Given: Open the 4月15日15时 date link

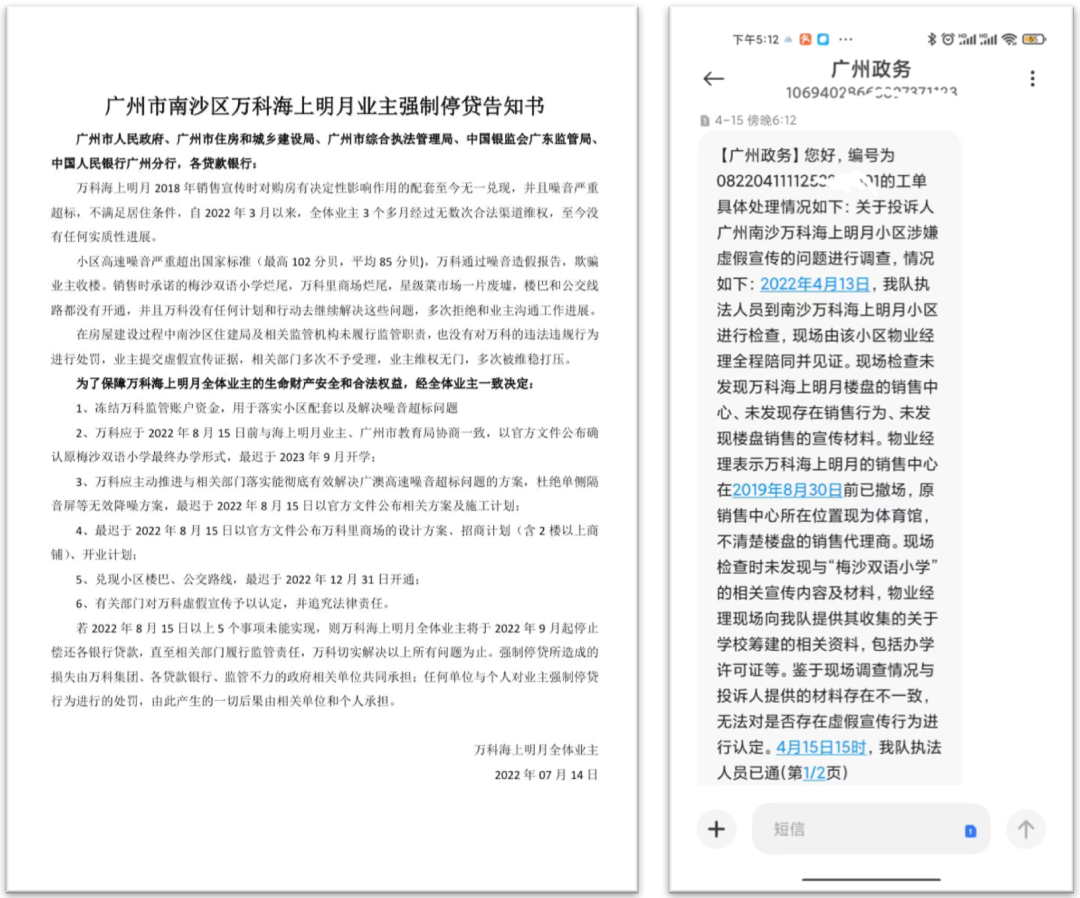Looking at the screenshot, I should (821, 747).
